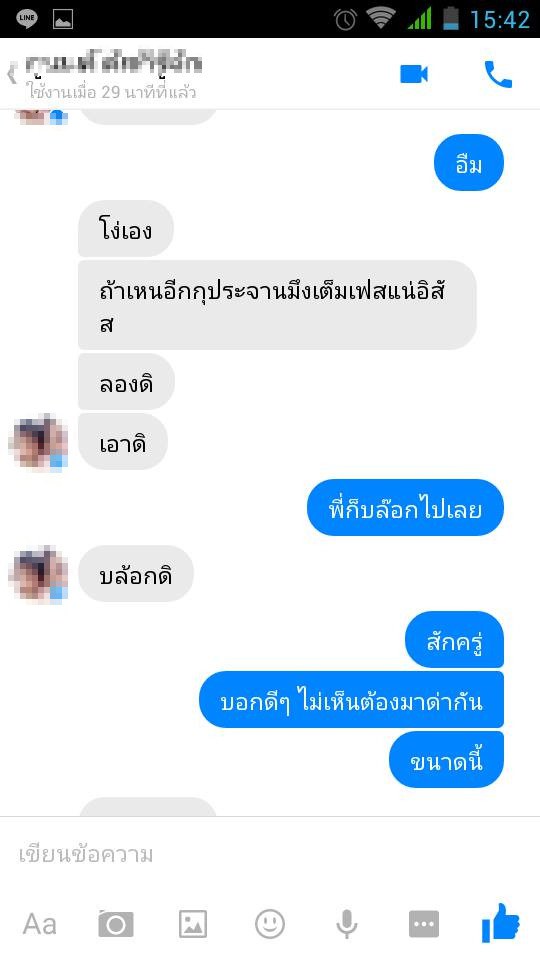Tap the เขียนข้อความ message input field
Image resolution: width=540 pixels, height=960 pixels.
270,854
